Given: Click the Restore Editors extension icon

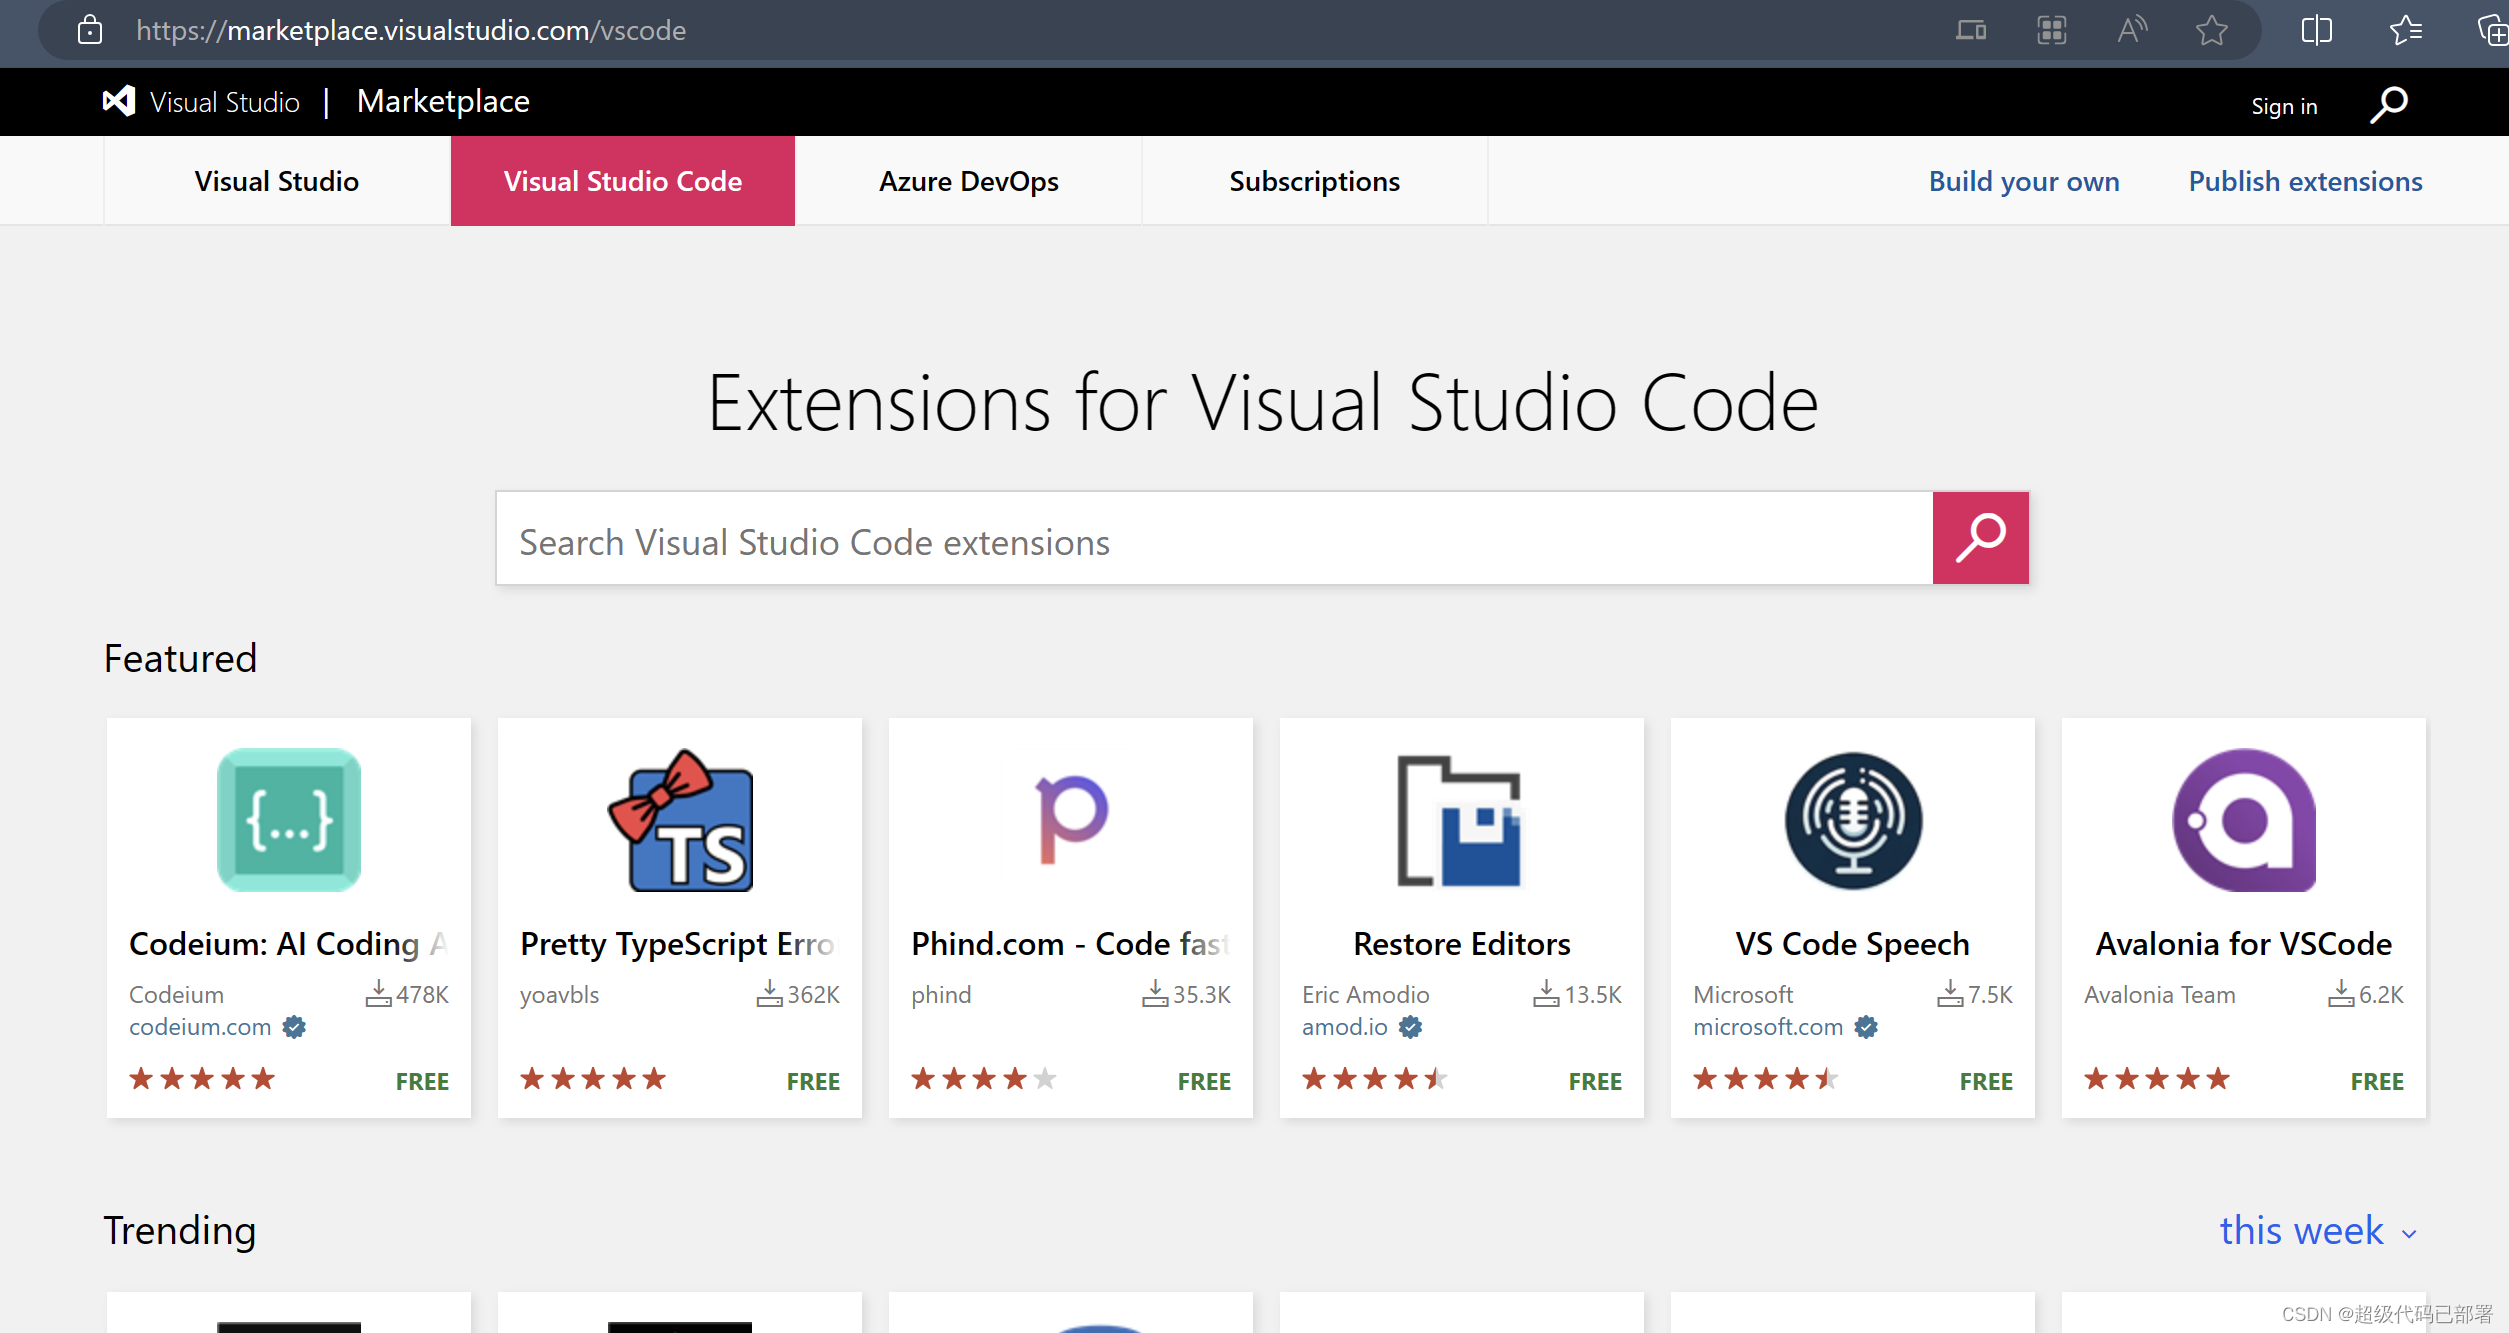Looking at the screenshot, I should (x=1459, y=817).
